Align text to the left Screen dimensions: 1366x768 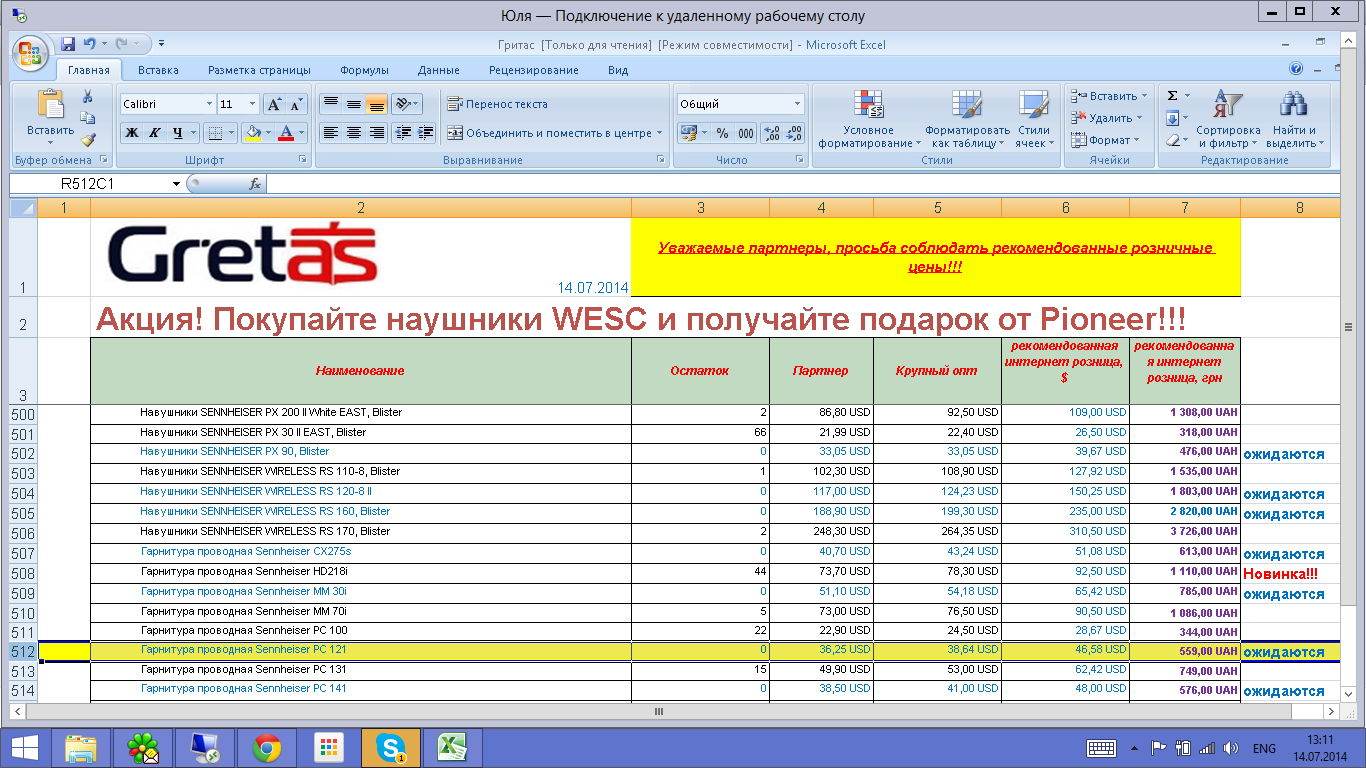click(x=330, y=132)
